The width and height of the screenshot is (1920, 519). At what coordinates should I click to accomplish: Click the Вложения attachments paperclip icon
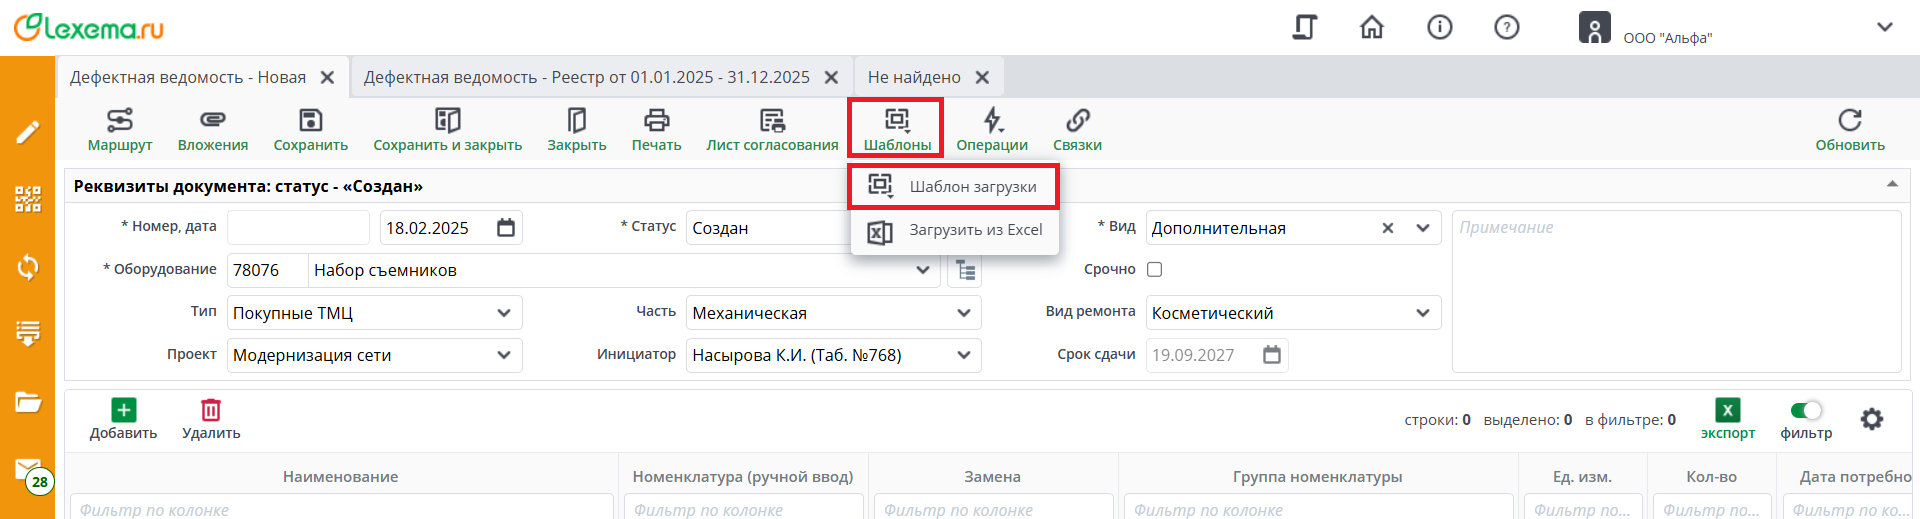tap(212, 121)
